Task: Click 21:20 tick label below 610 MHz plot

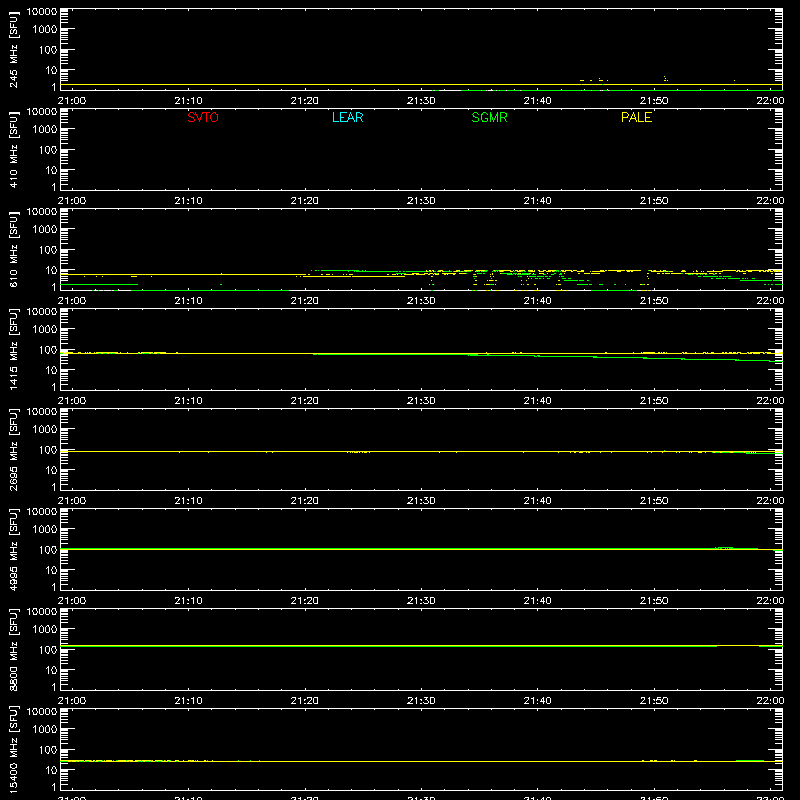Action: (305, 301)
